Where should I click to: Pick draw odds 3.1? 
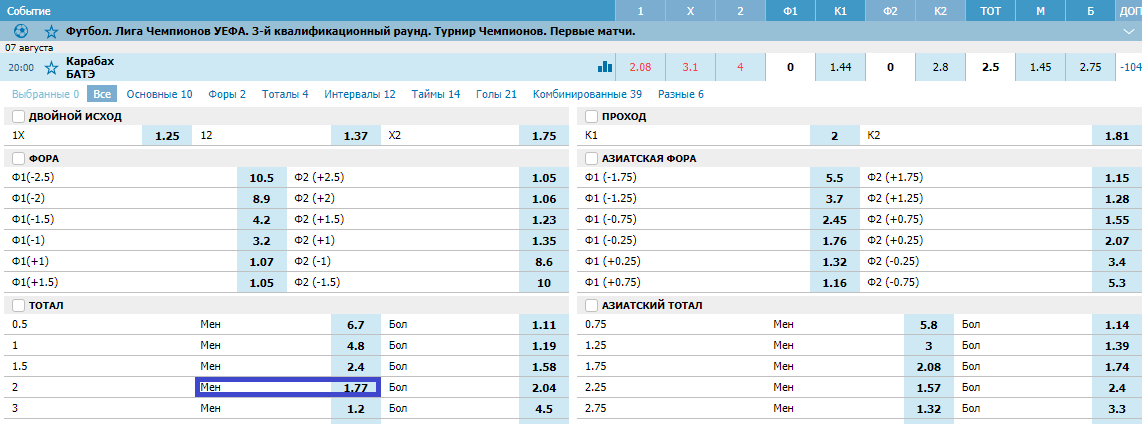690,67
